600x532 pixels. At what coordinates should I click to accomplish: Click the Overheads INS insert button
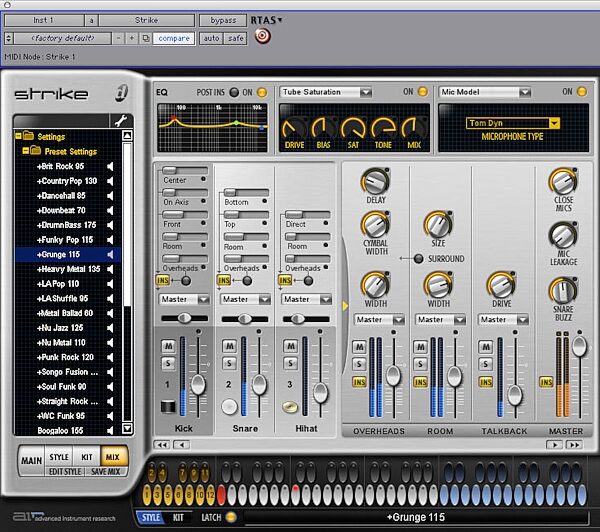pyautogui.click(x=359, y=382)
